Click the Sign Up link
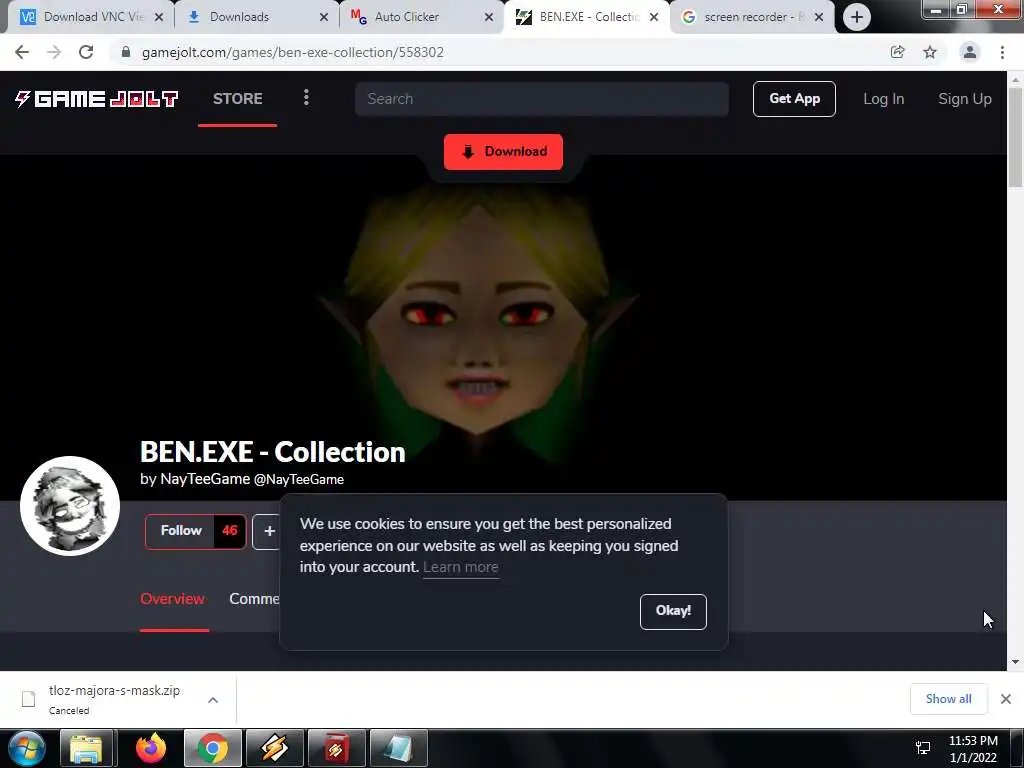 point(965,99)
